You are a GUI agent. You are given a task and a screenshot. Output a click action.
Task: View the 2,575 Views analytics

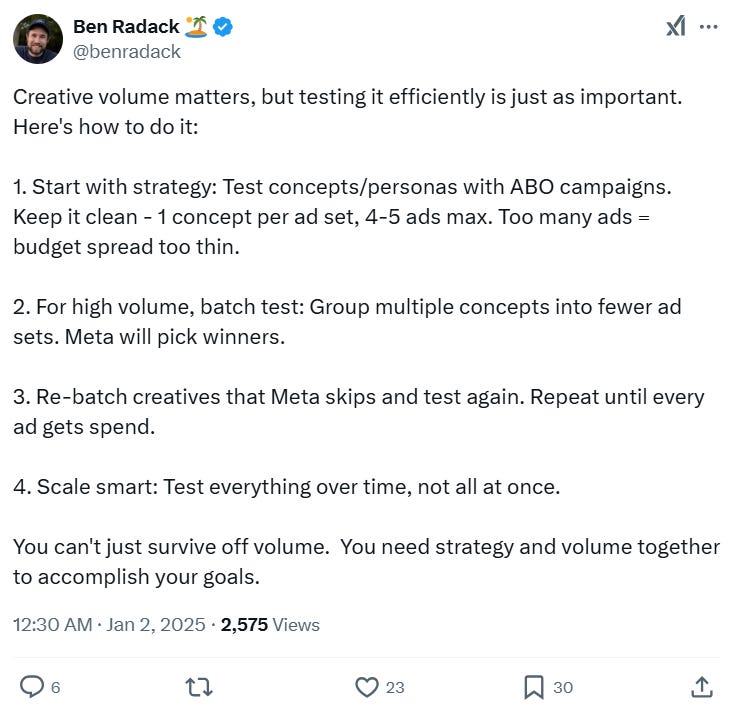pyautogui.click(x=270, y=625)
